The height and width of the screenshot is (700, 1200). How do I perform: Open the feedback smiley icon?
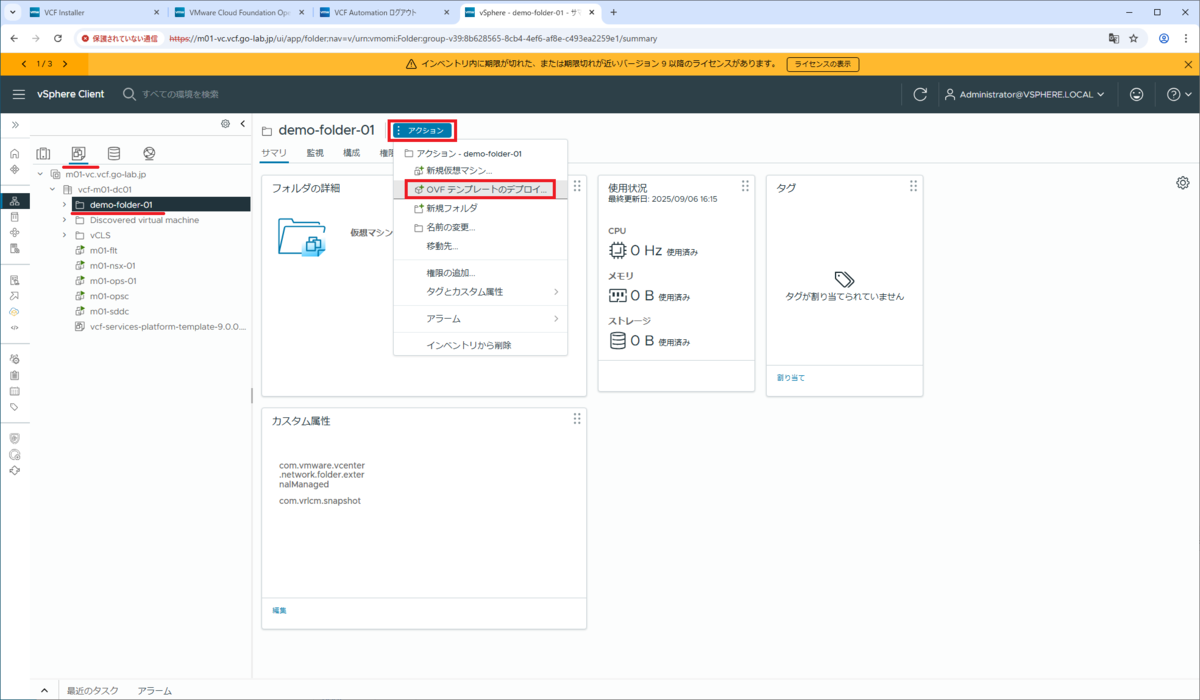tap(1137, 94)
